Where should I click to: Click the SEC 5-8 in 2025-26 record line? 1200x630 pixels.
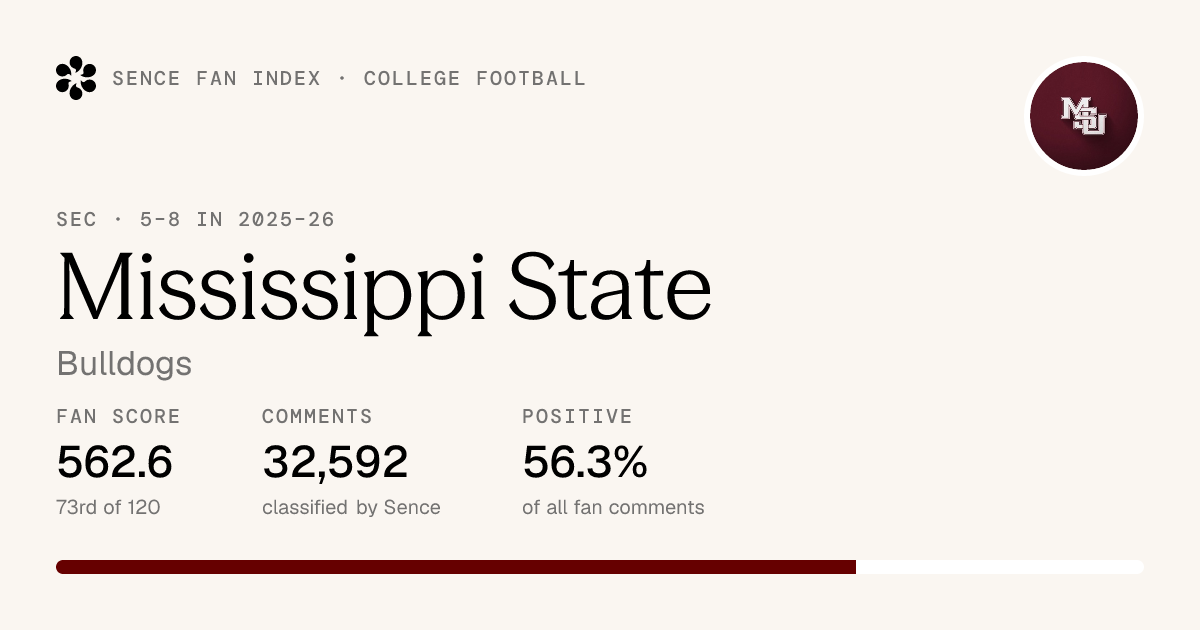(196, 220)
